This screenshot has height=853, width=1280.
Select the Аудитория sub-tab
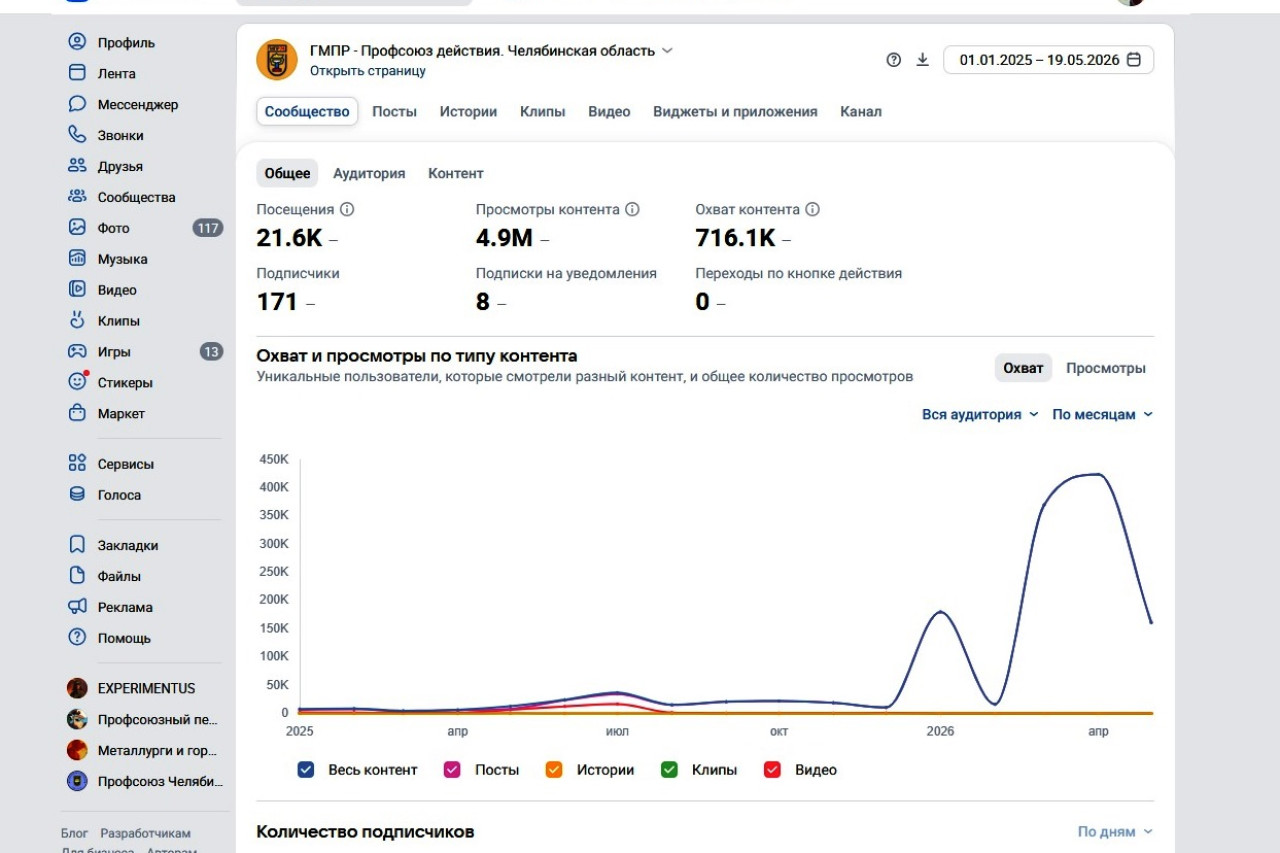[x=369, y=173]
